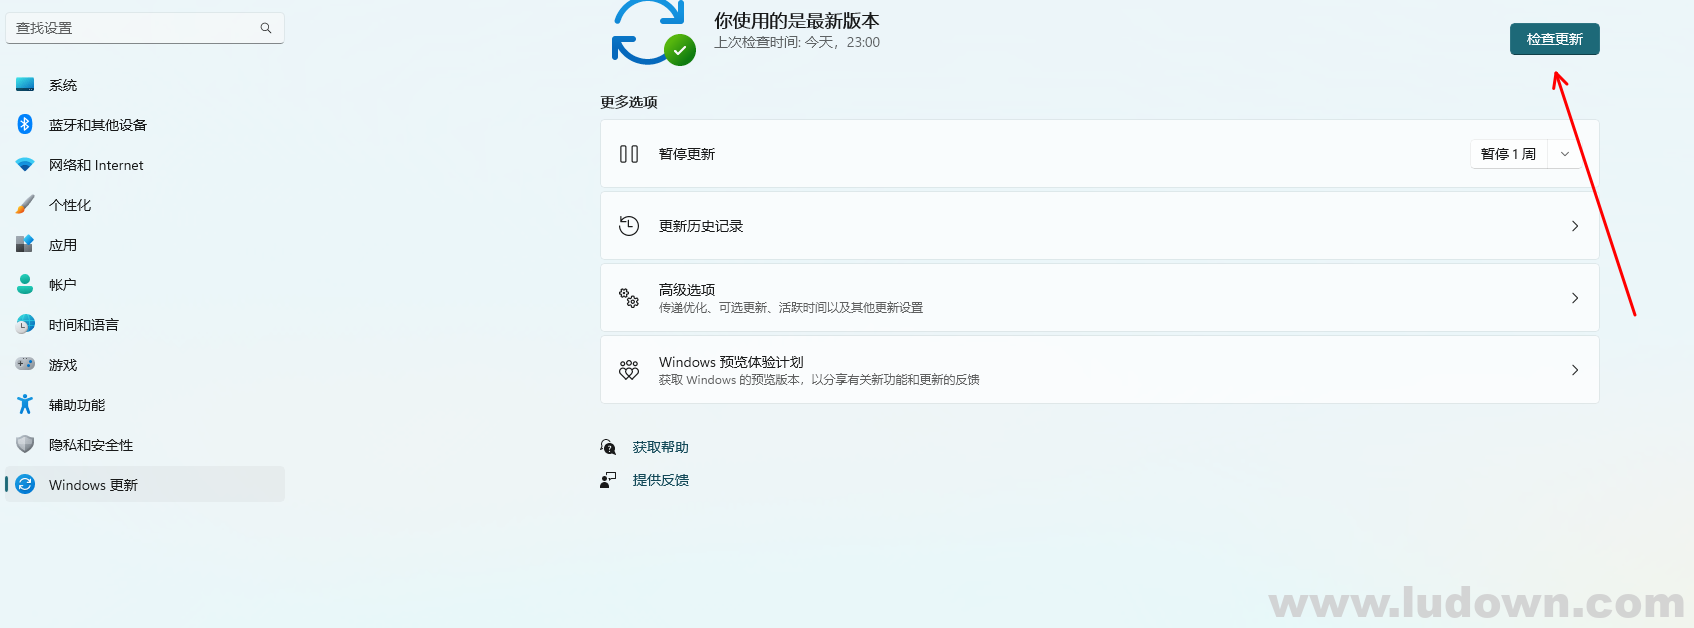
Task: Click the globe clock icon beside 时间和语言
Action: click(x=25, y=324)
